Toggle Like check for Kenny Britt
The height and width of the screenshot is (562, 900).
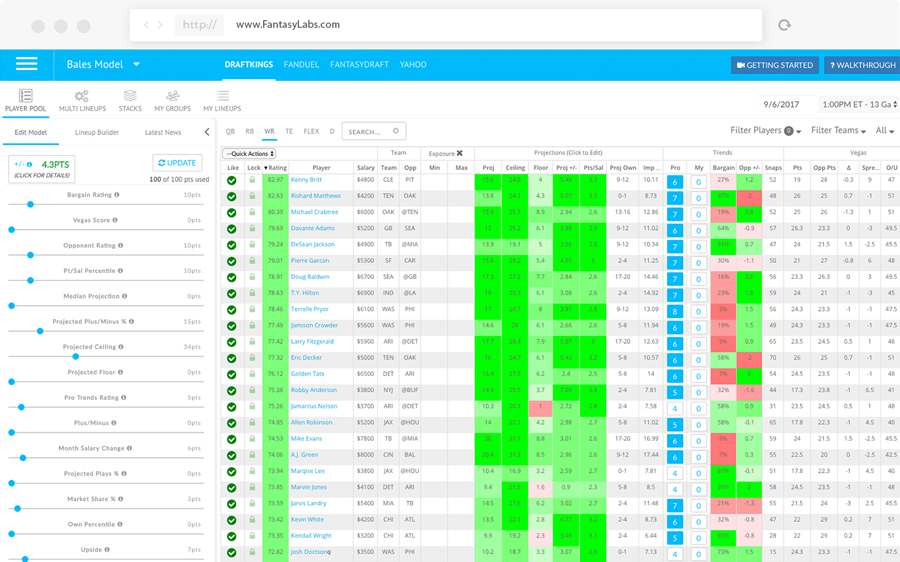click(231, 180)
